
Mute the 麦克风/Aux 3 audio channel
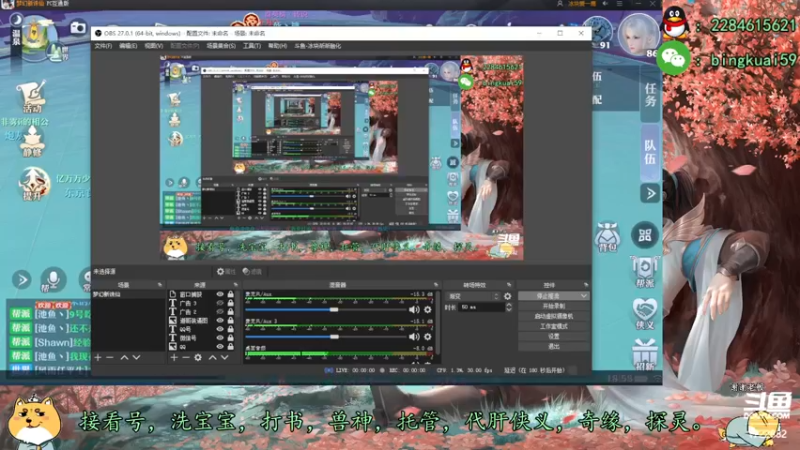(414, 337)
